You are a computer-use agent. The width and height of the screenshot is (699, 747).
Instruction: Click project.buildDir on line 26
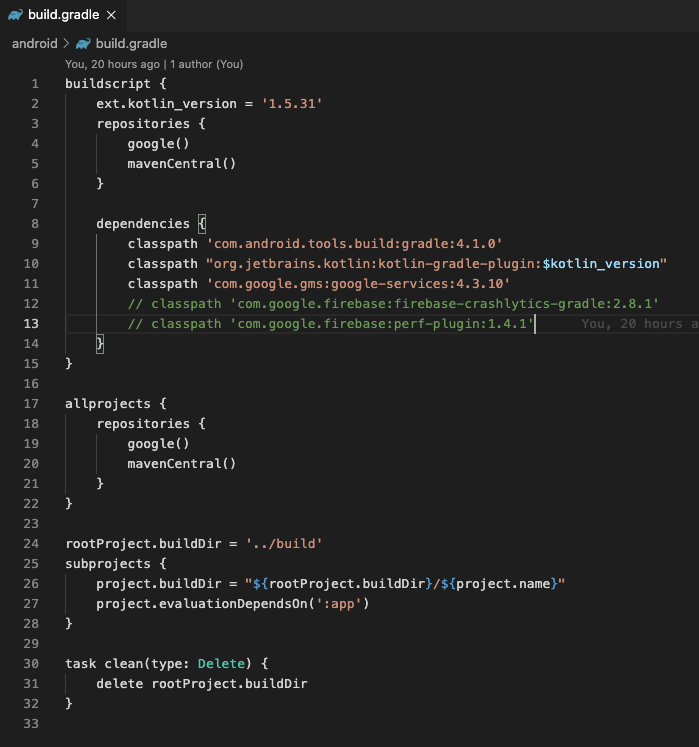tap(159, 584)
